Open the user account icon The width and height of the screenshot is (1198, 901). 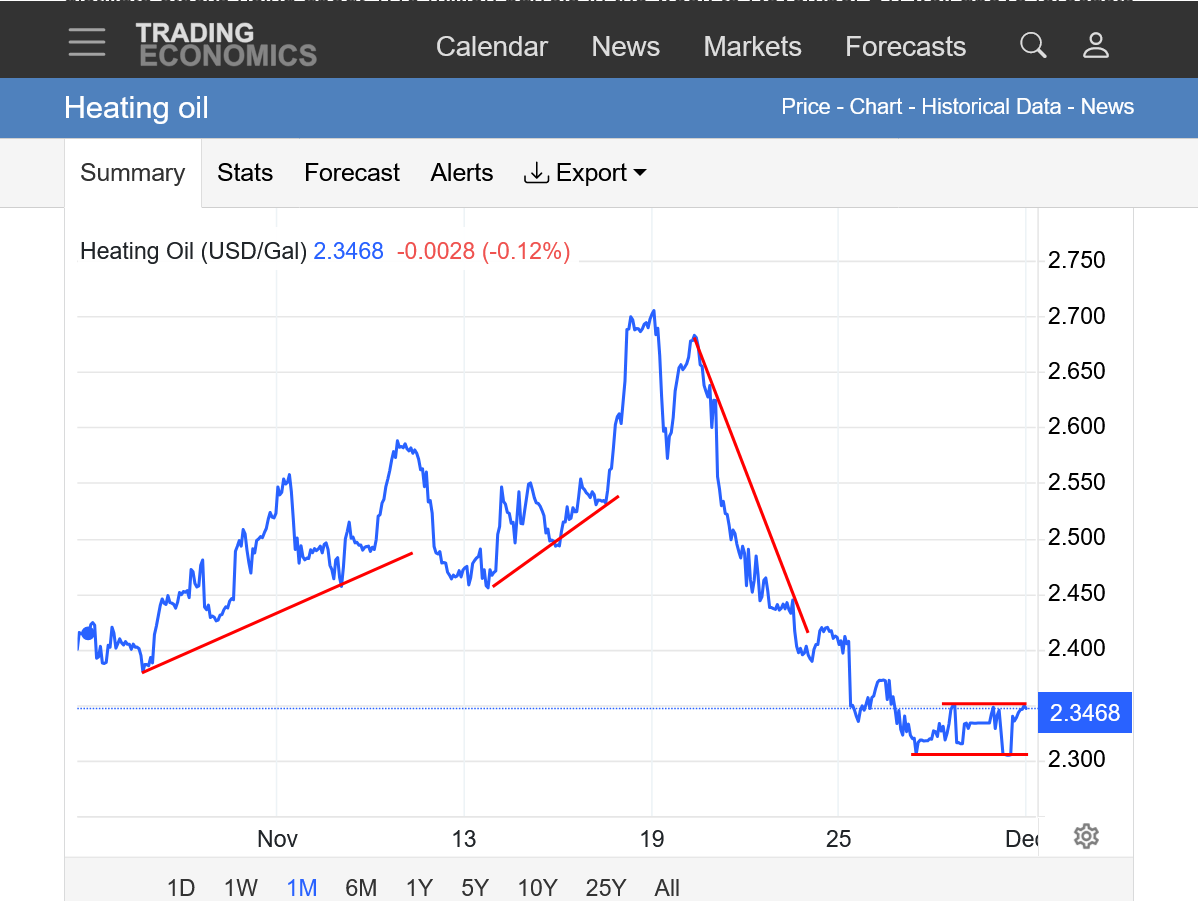click(x=1096, y=45)
